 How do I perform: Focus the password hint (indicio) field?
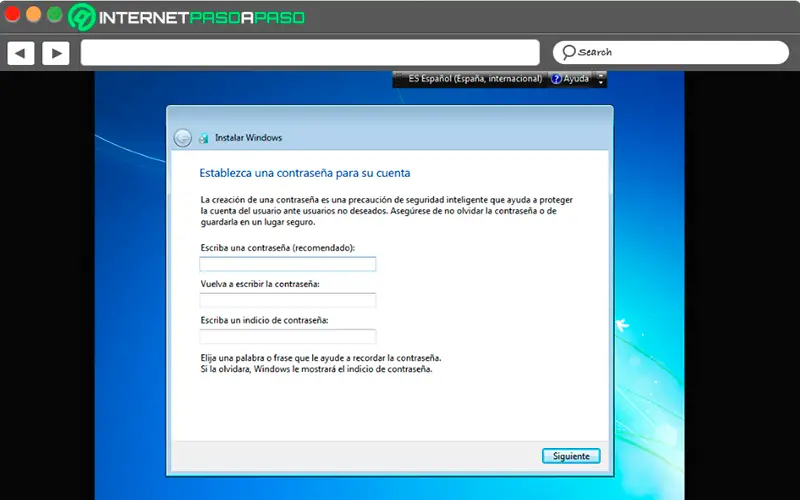[x=288, y=336]
